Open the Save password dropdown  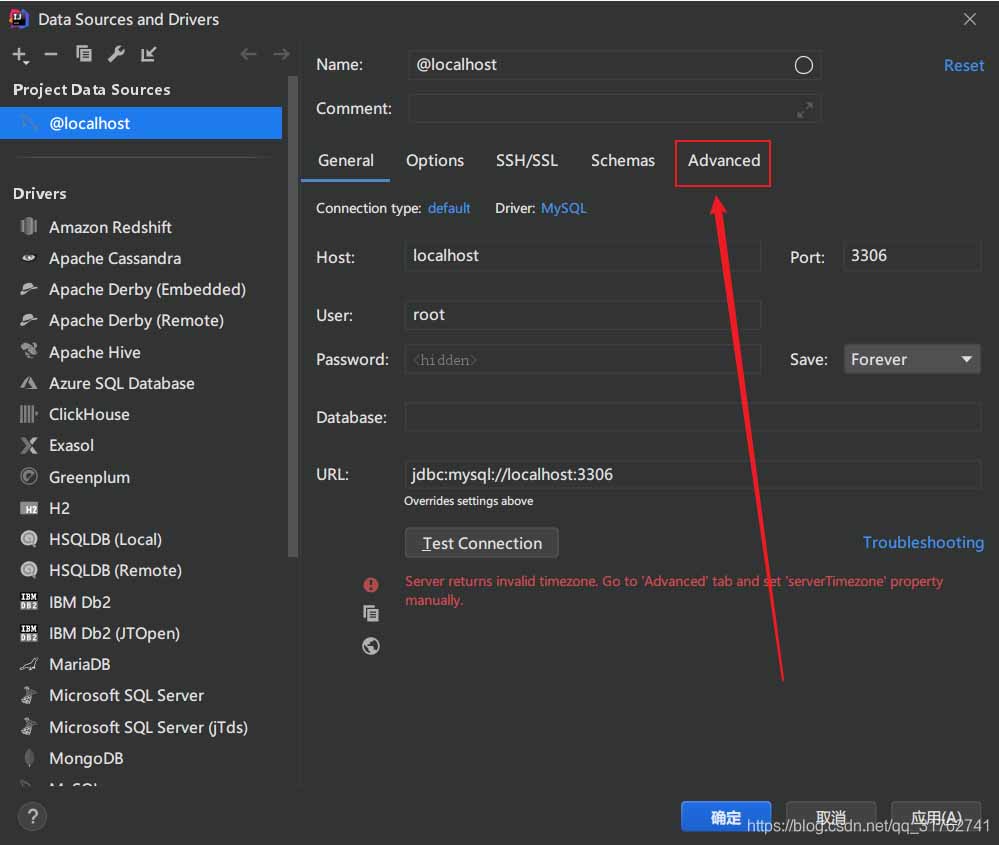(x=912, y=359)
